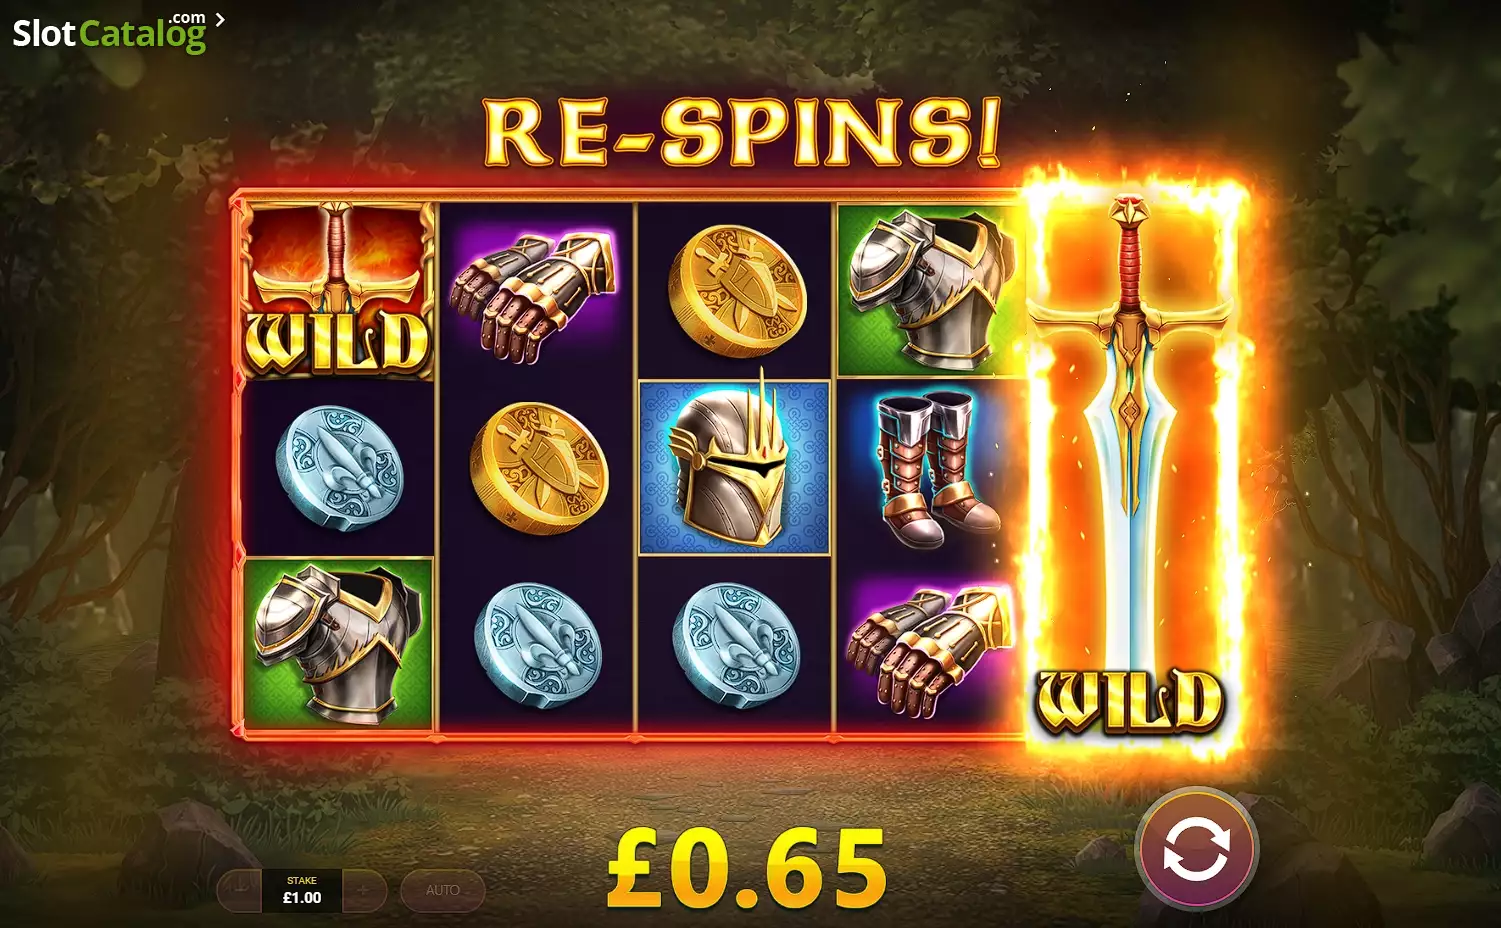Click the RE-SPINS! banner text
Image resolution: width=1501 pixels, height=928 pixels.
pos(742,132)
